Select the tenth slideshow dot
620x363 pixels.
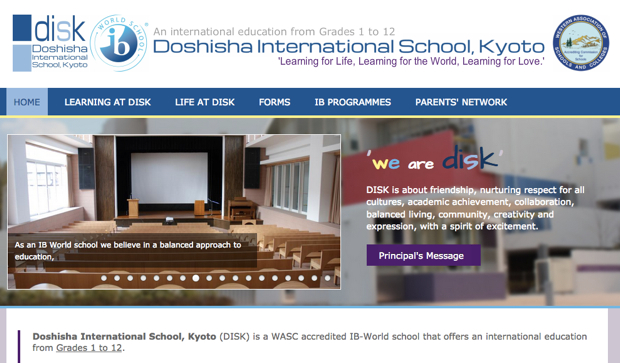(x=222, y=278)
